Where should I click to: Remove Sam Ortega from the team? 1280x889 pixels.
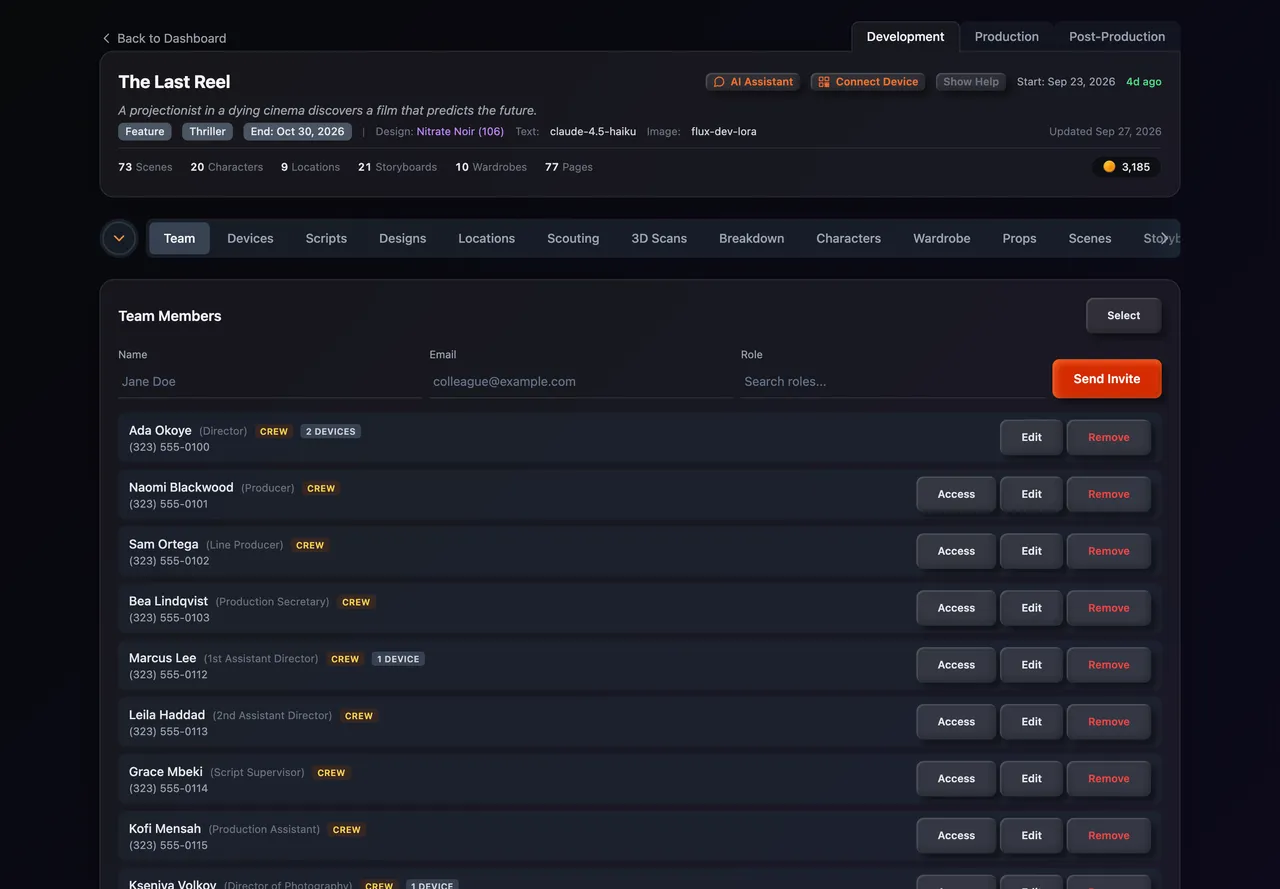1108,551
